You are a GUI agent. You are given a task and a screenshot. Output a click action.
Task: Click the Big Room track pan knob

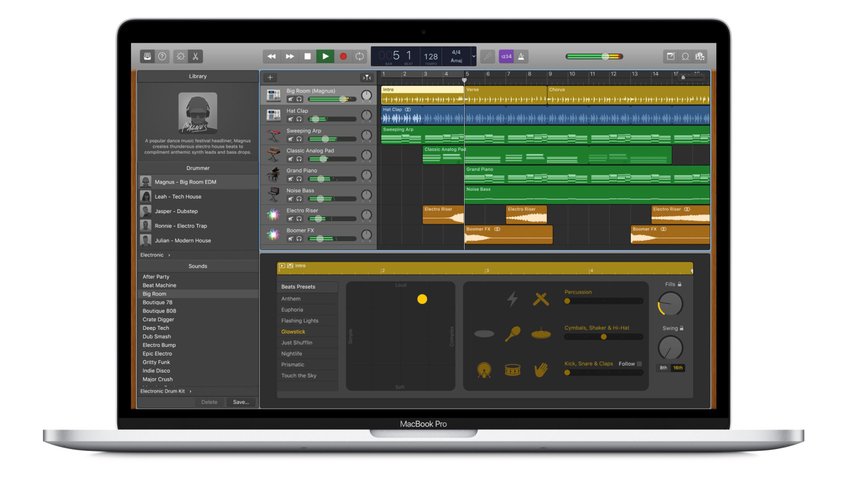[x=367, y=96]
